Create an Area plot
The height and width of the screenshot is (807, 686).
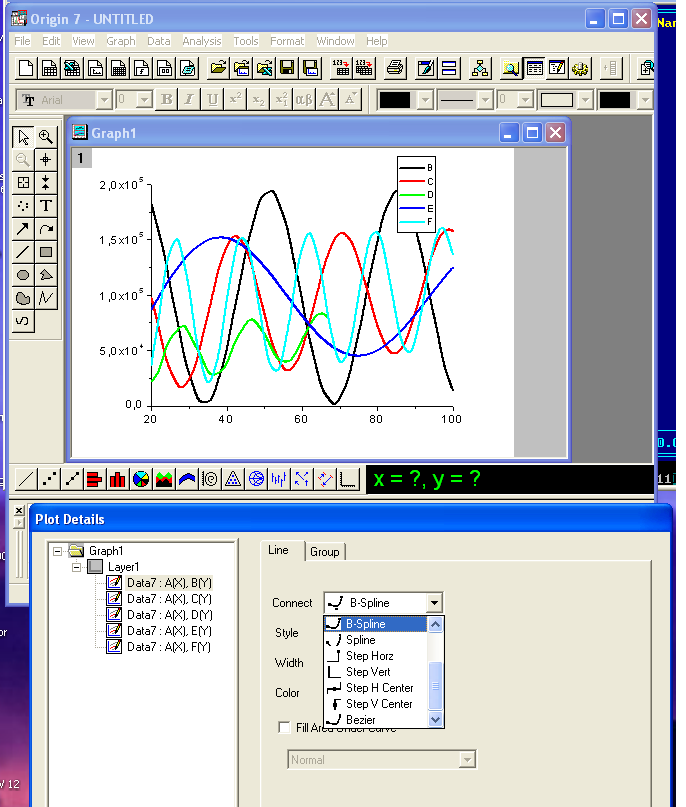(164, 479)
